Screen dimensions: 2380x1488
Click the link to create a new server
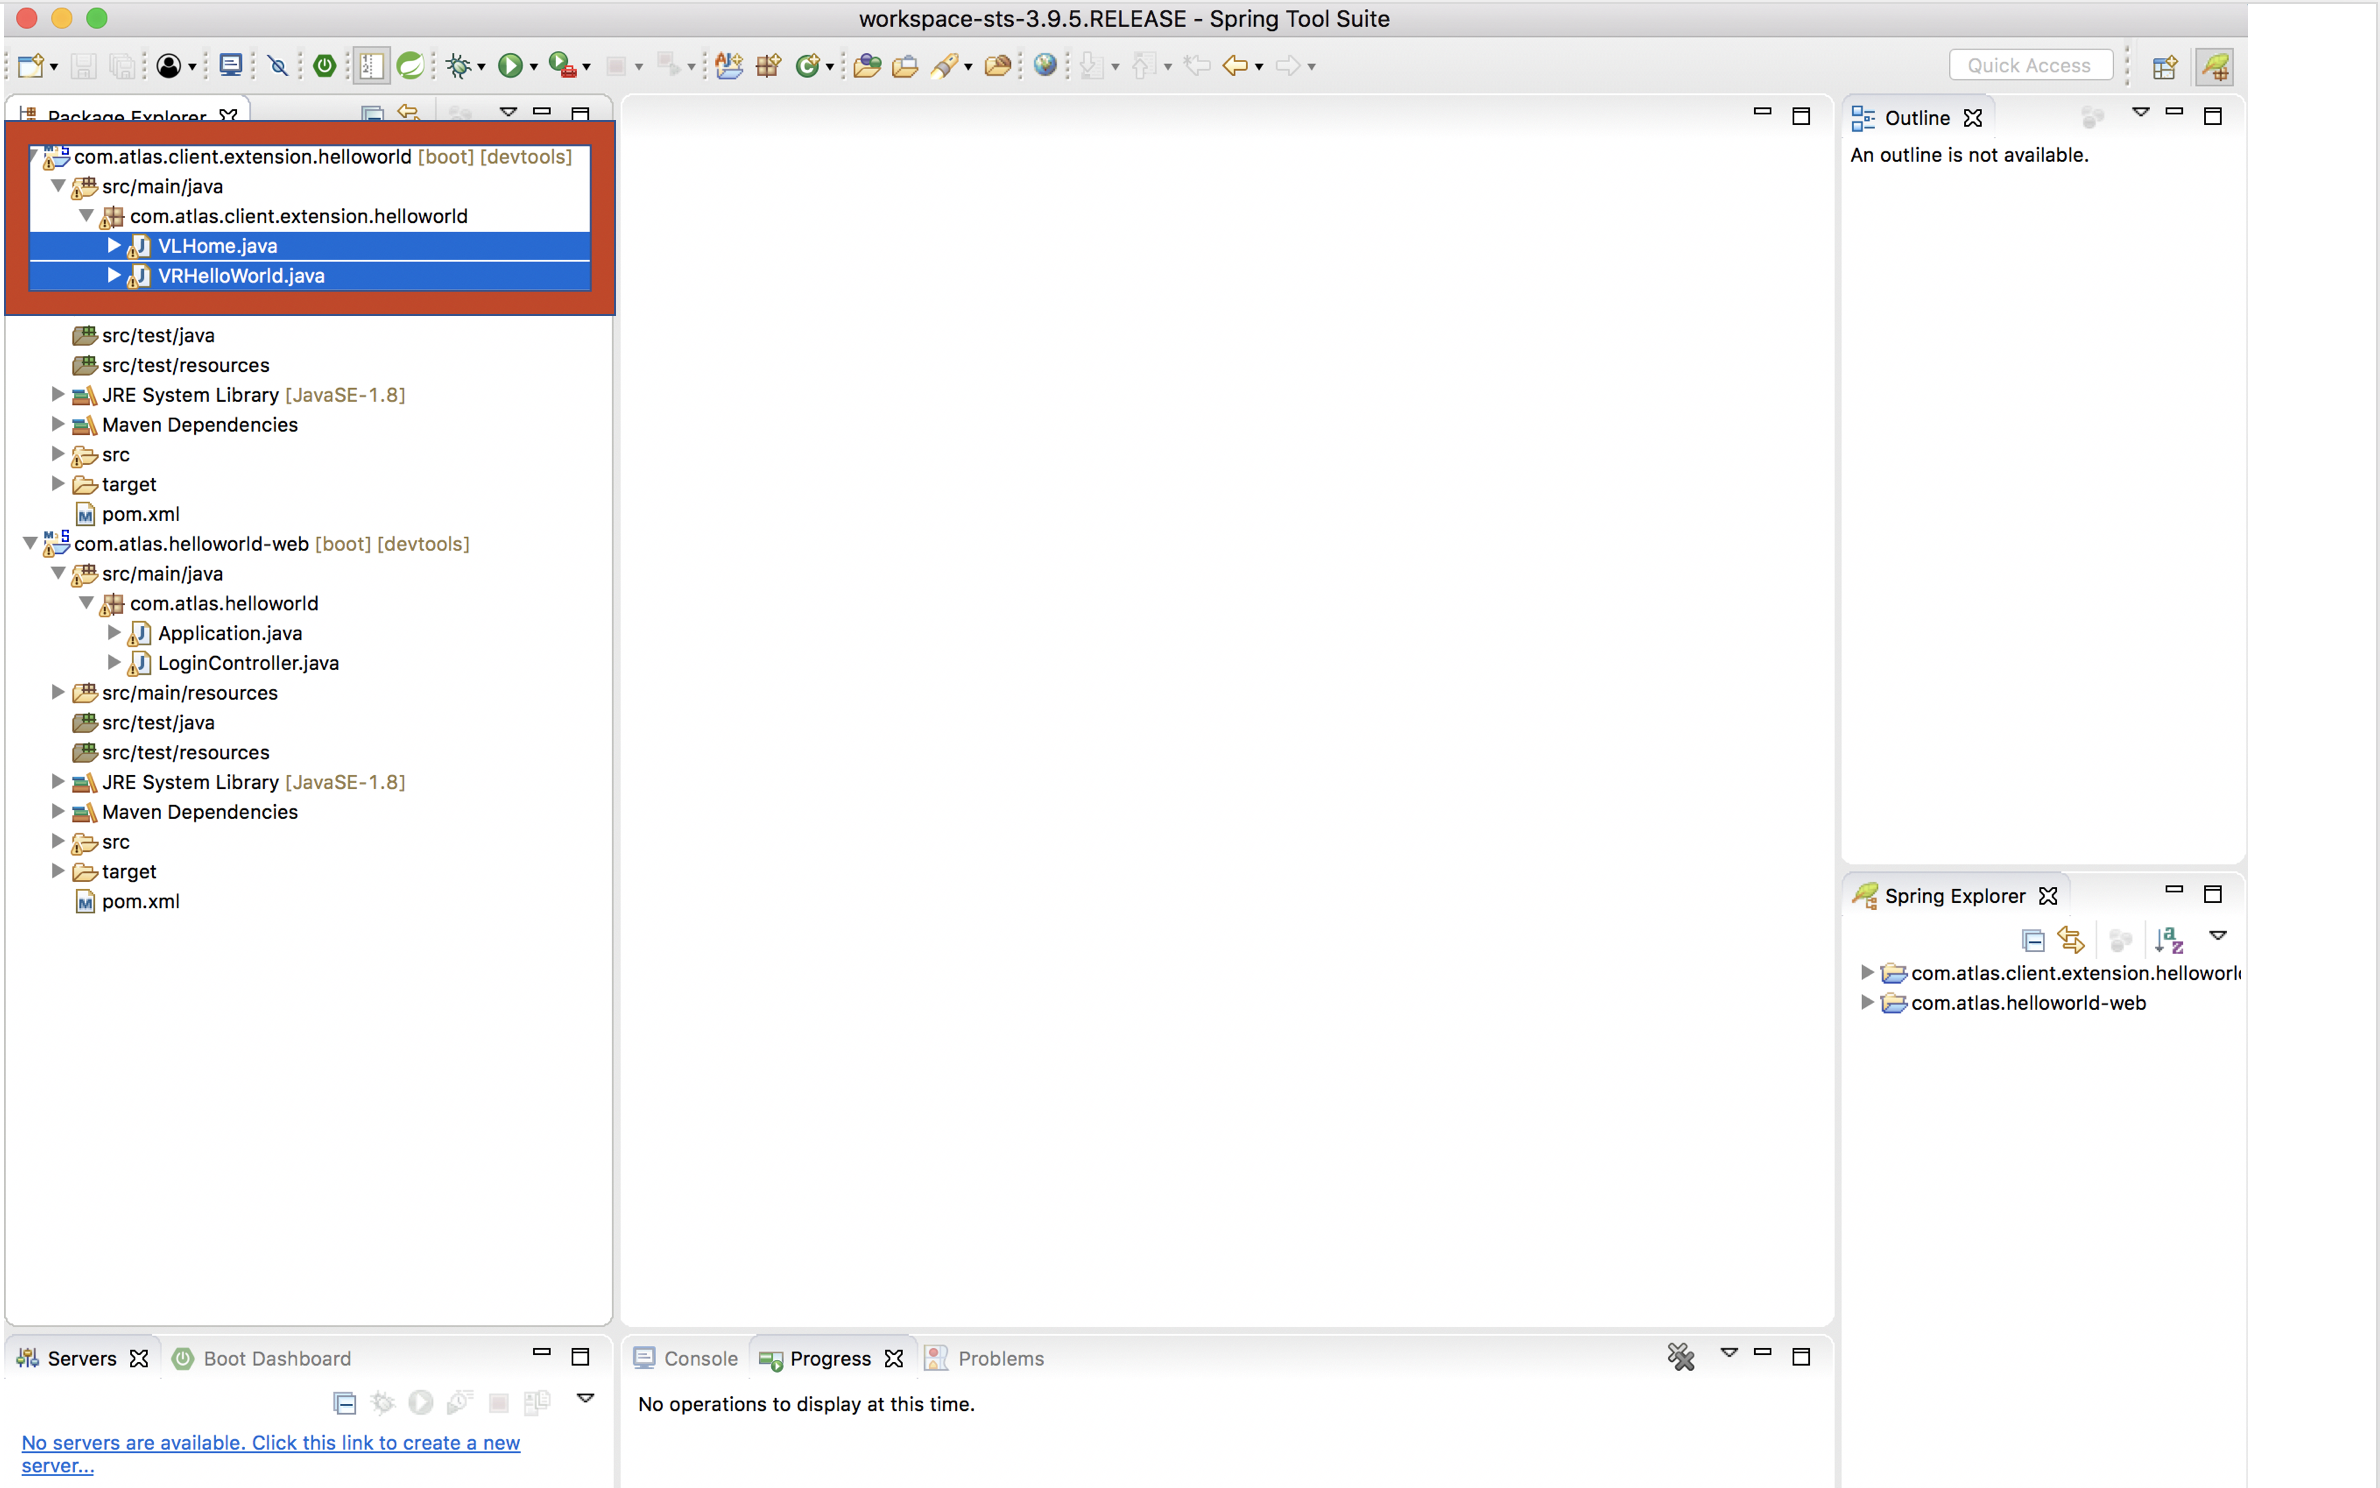(270, 1453)
